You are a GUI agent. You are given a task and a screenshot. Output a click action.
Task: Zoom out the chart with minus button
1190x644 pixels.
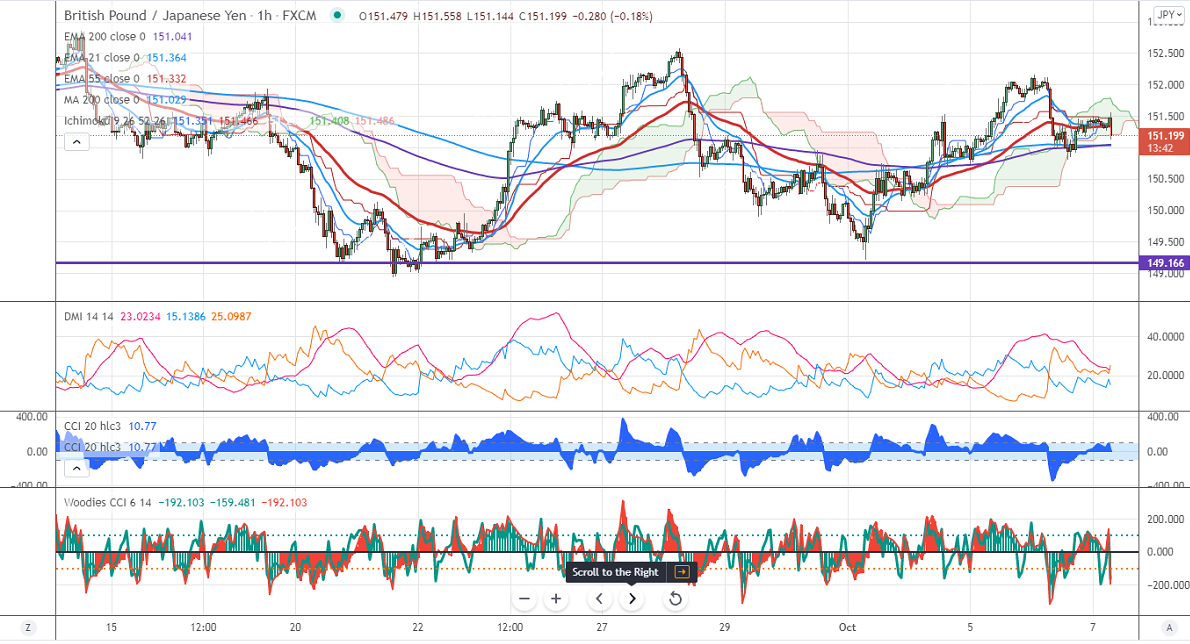[524, 598]
